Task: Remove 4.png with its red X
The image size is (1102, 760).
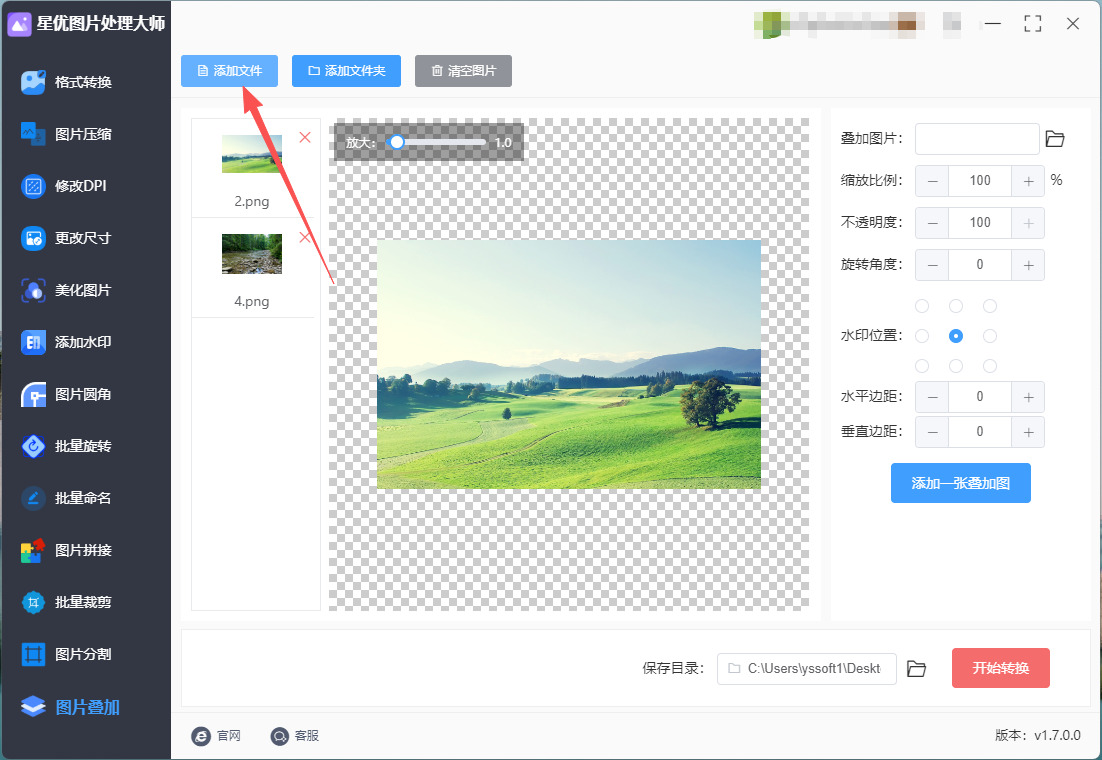Action: coord(305,237)
